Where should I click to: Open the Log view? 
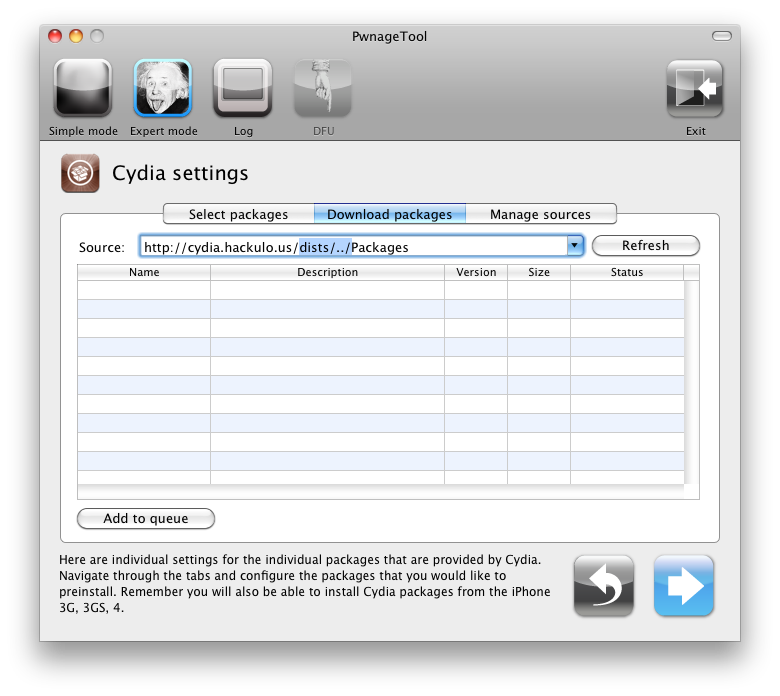[243, 88]
